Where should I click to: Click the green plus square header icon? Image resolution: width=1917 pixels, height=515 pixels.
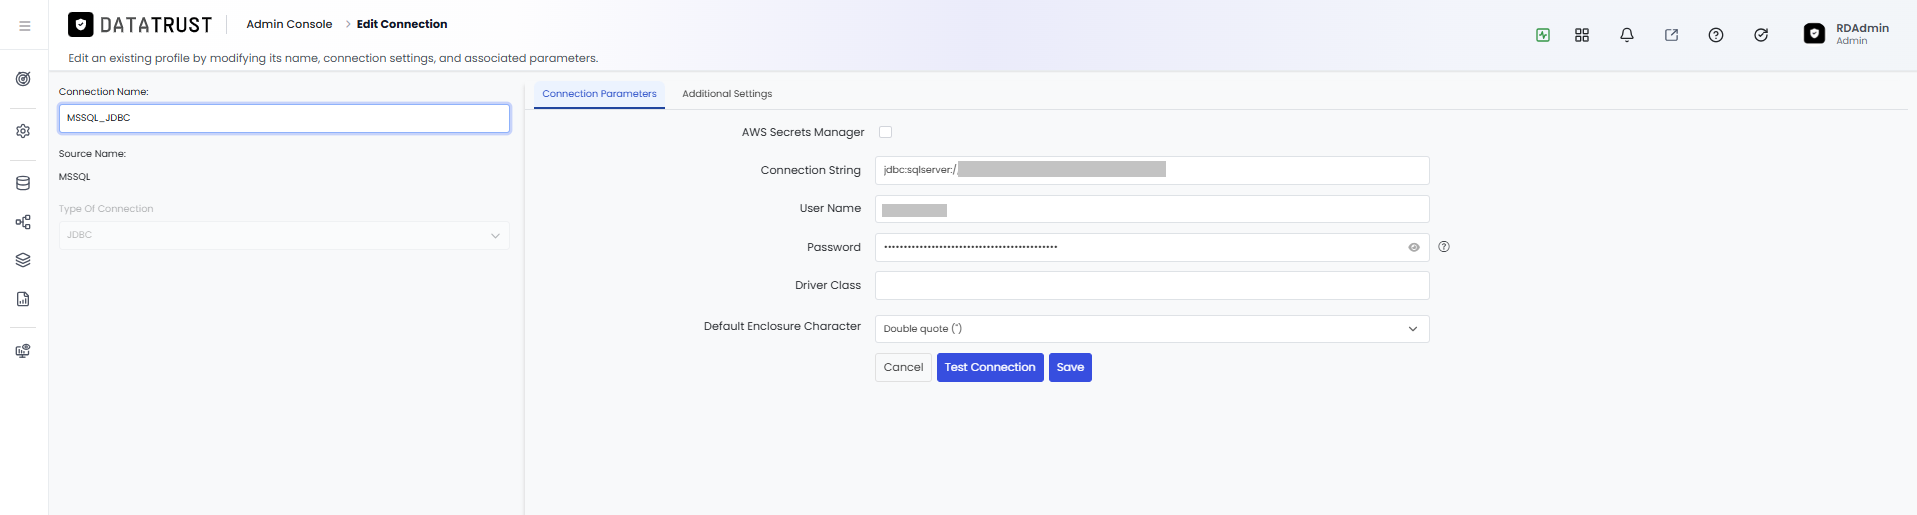[x=1543, y=35]
